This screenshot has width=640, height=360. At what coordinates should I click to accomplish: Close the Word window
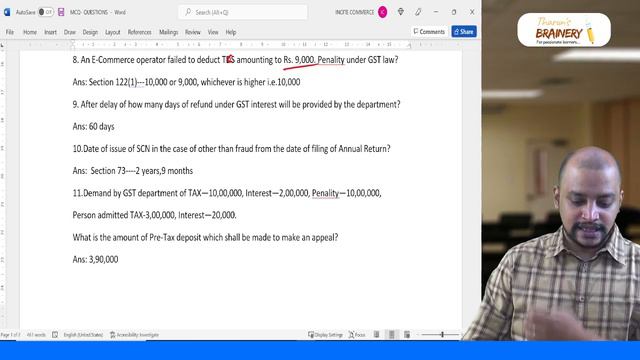point(472,12)
